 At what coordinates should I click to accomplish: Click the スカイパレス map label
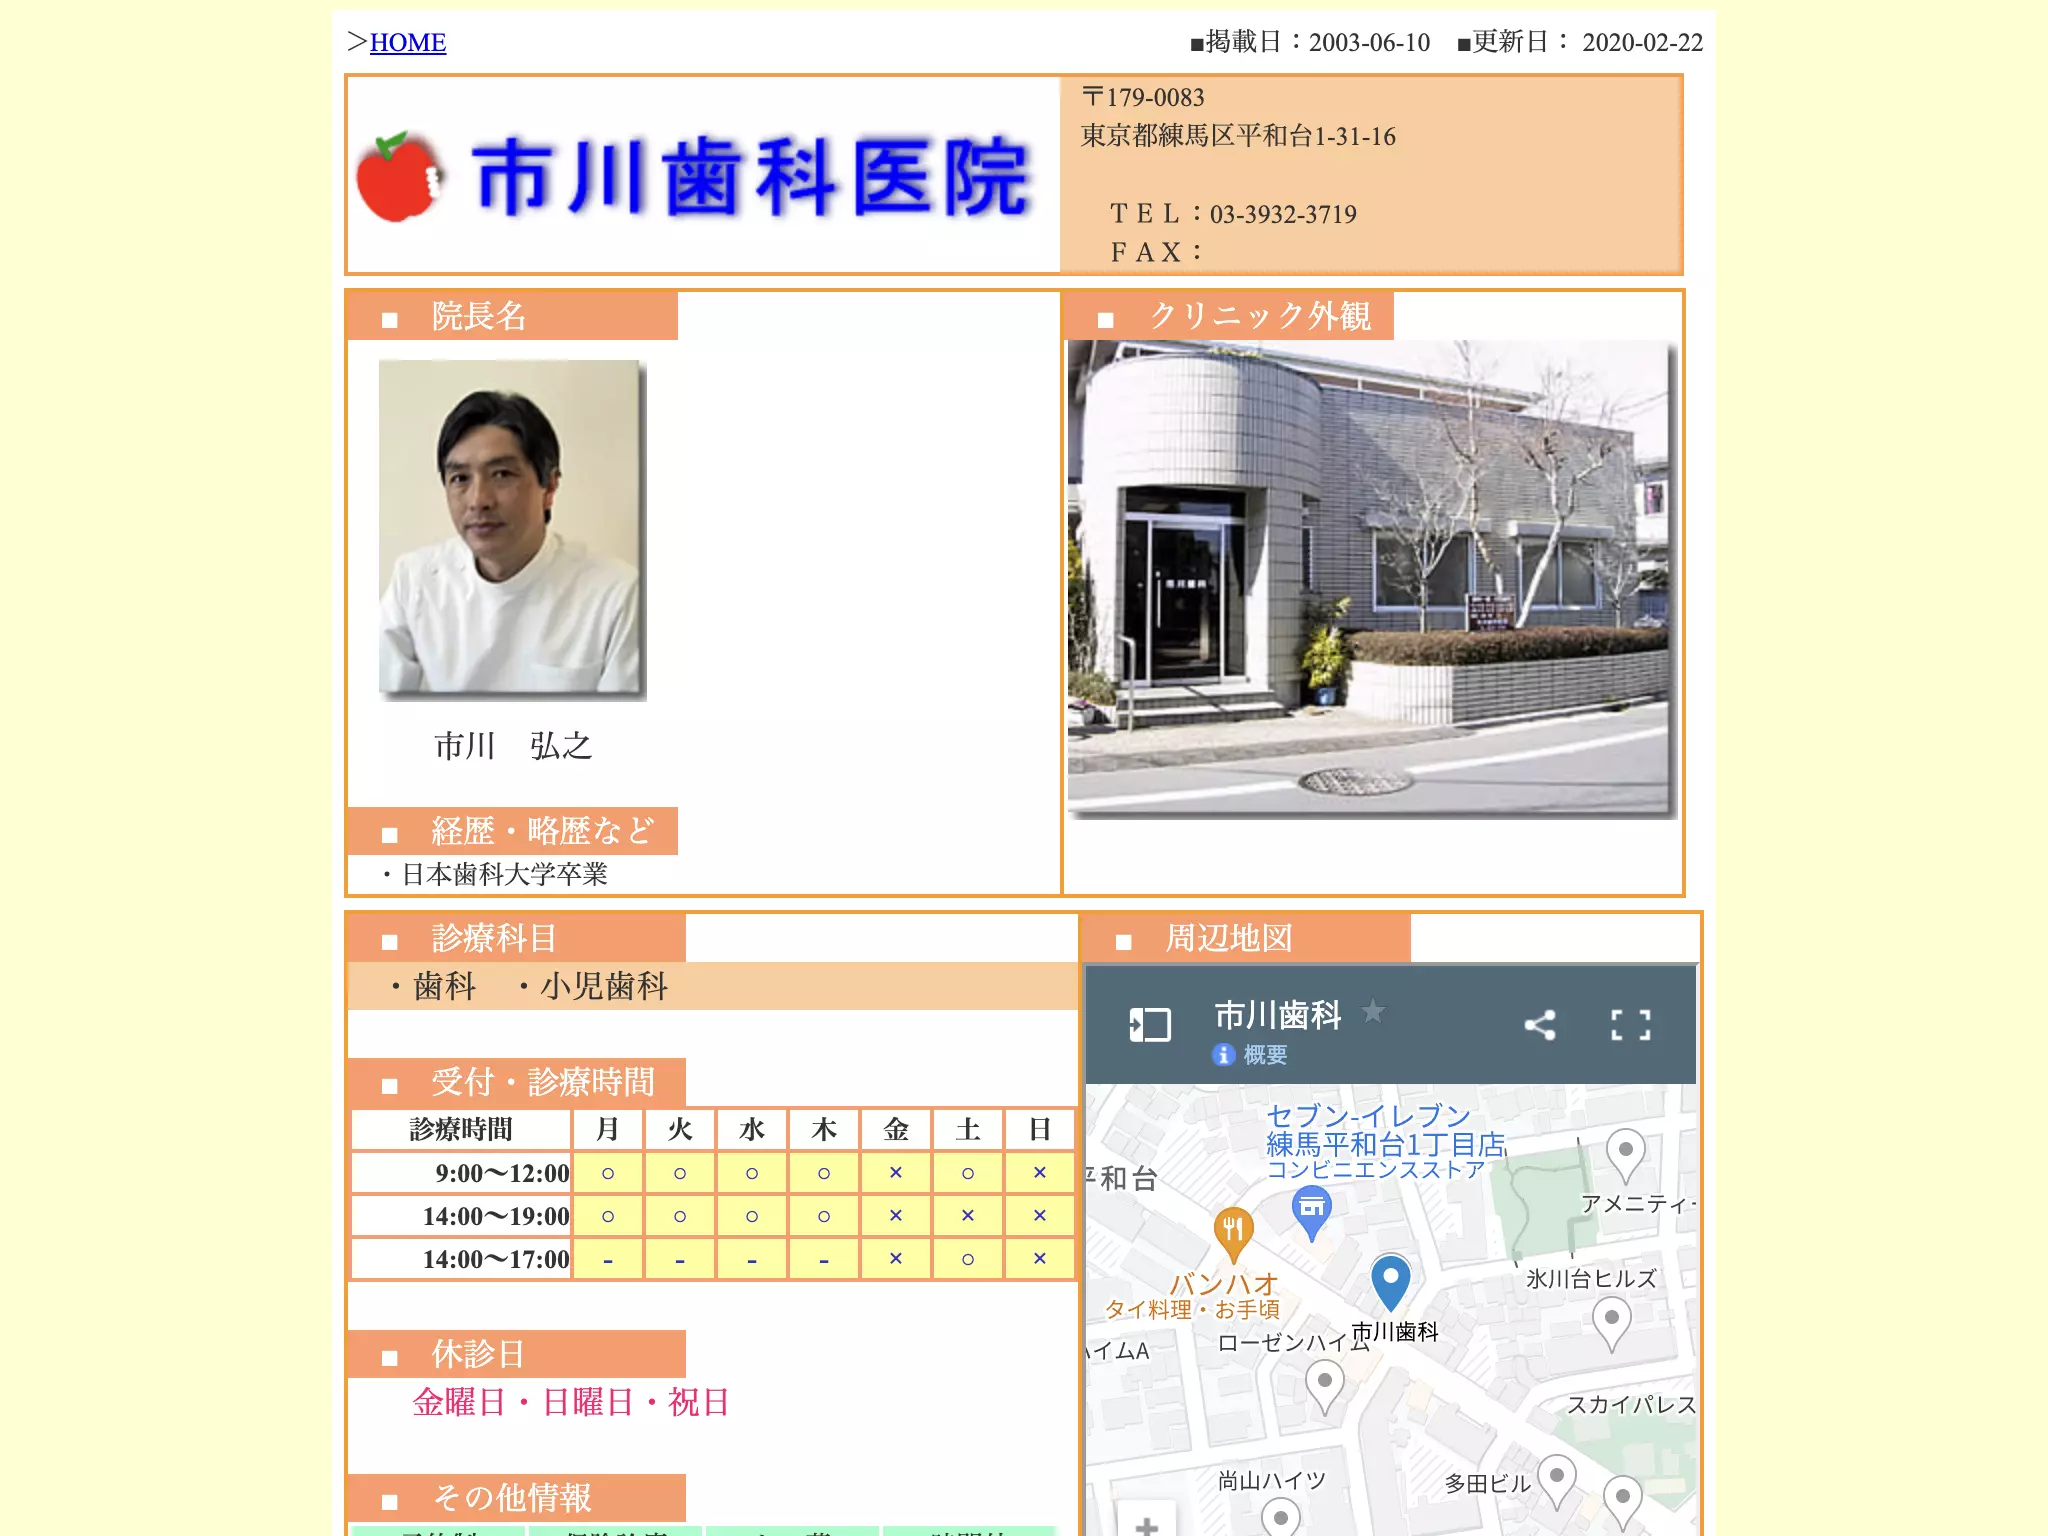pos(1631,1405)
